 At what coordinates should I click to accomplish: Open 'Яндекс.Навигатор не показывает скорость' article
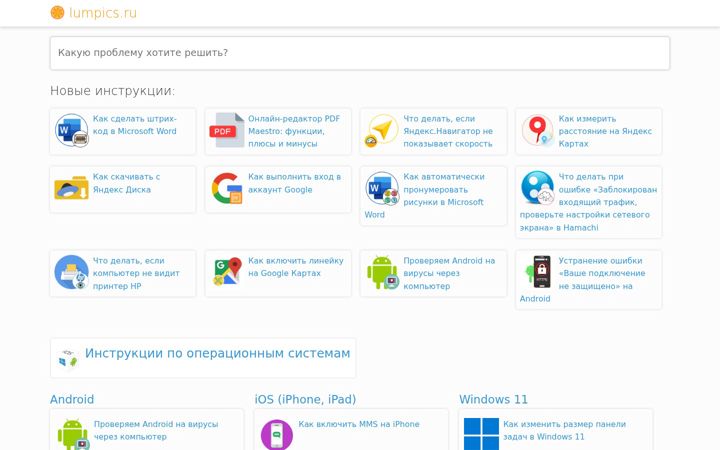coord(448,131)
